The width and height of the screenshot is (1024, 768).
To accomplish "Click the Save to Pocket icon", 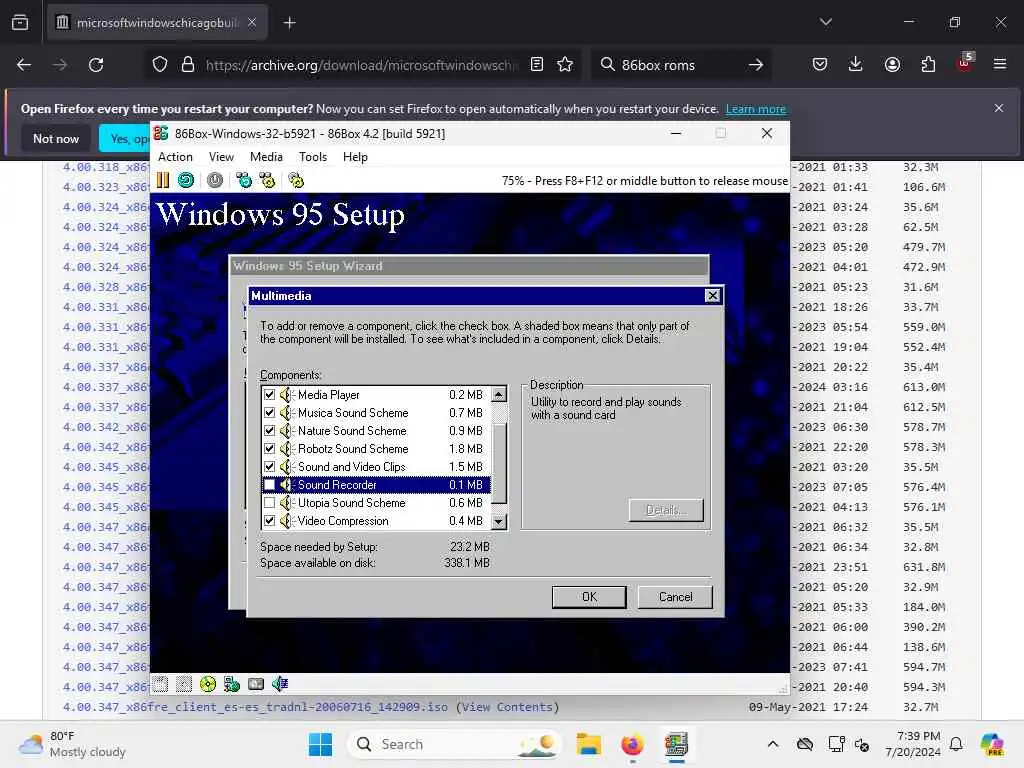I will (x=820, y=65).
